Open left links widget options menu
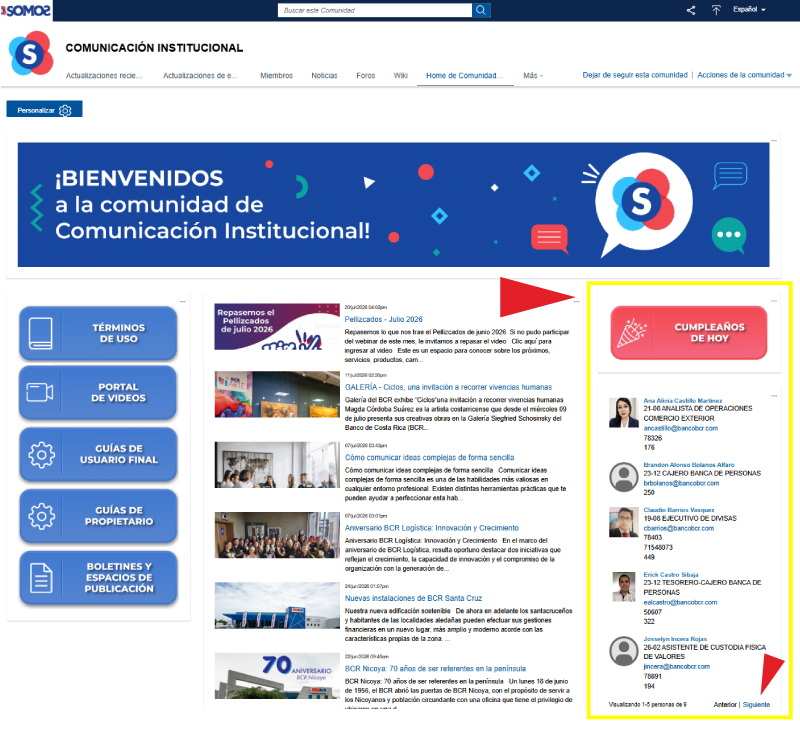 click(183, 301)
